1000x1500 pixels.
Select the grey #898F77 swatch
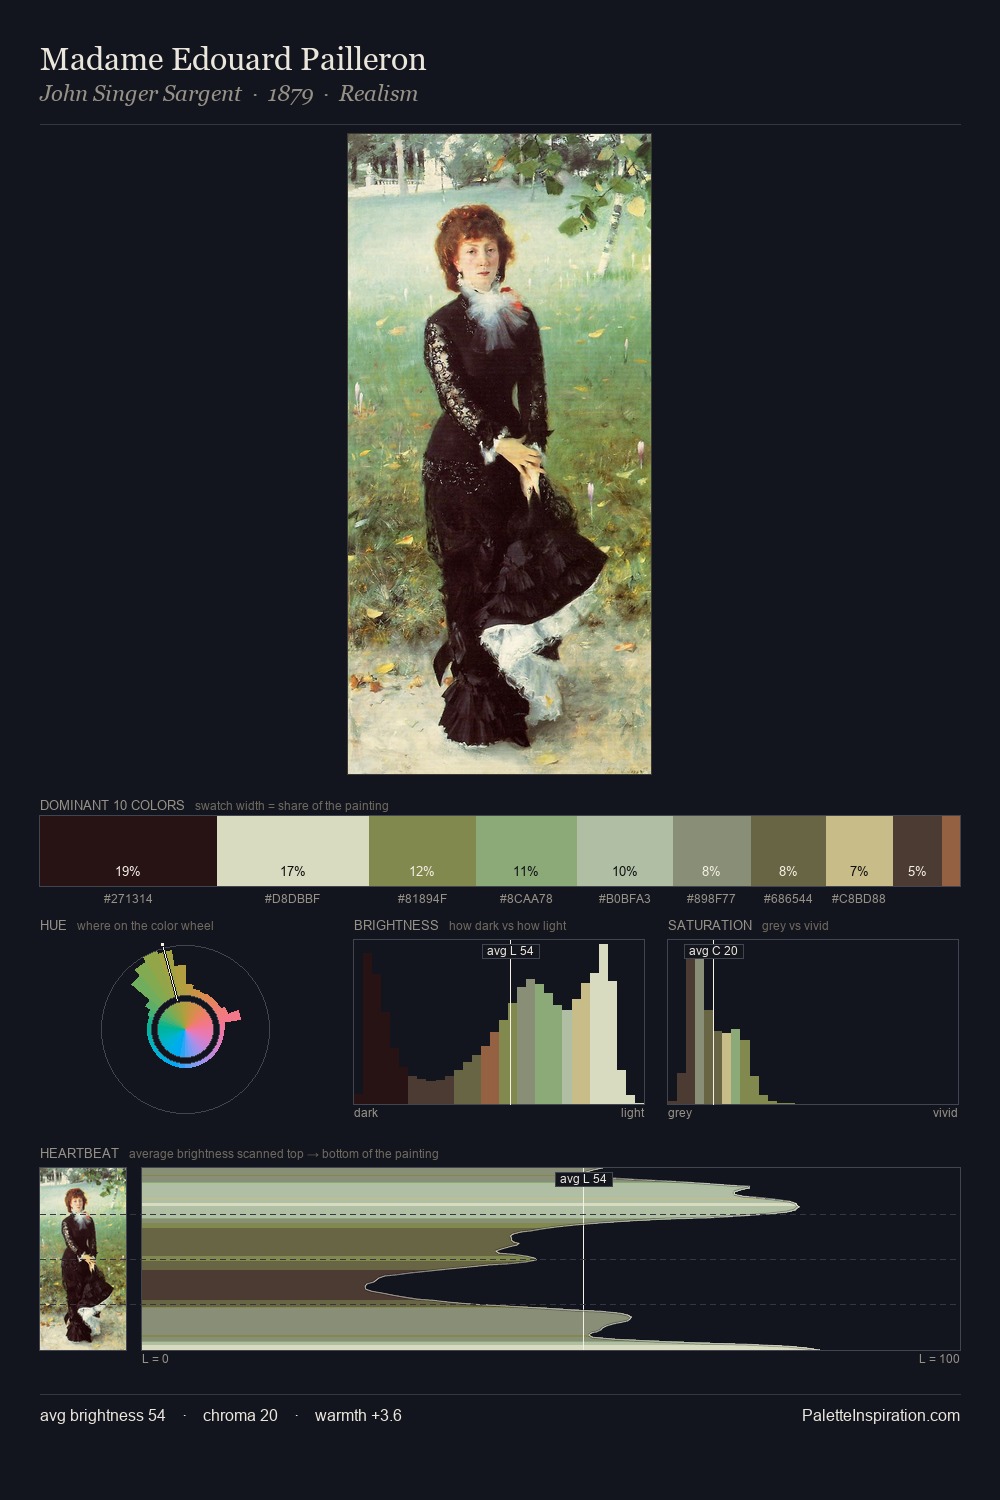(x=712, y=851)
